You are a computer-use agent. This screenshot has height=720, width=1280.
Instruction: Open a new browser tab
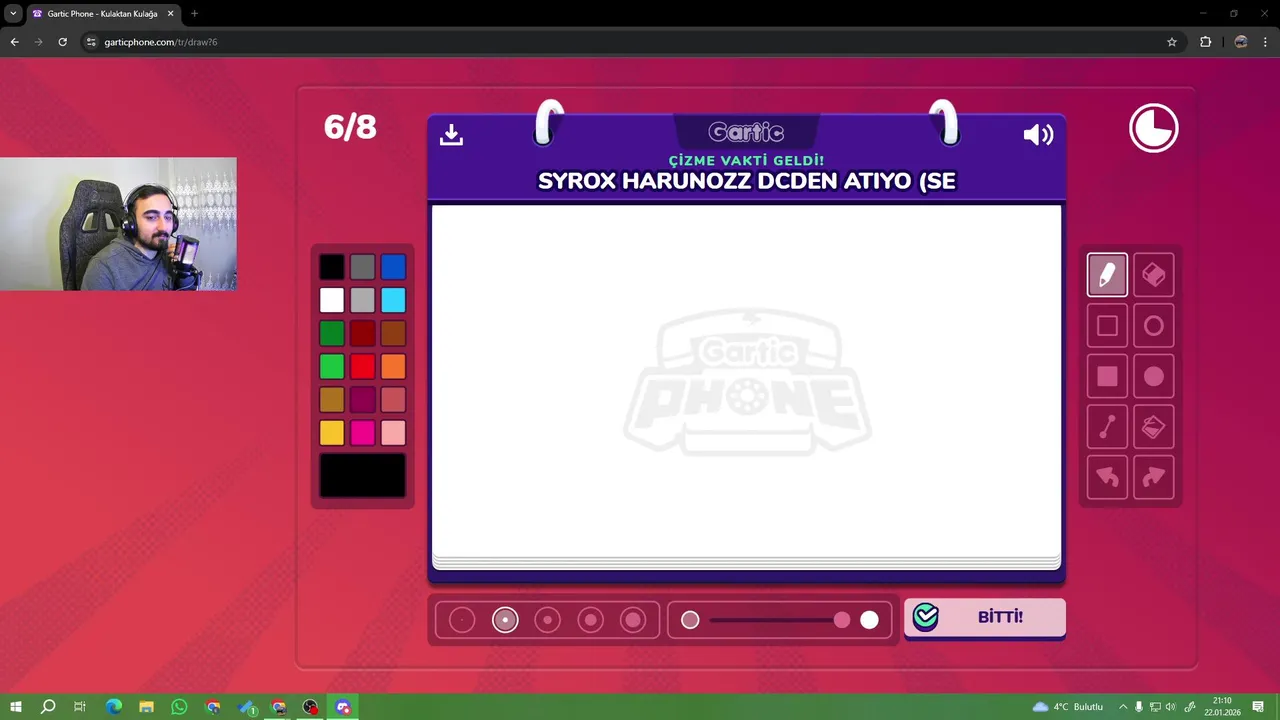194,14
